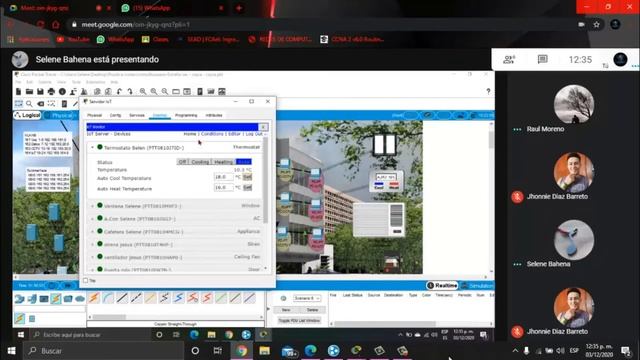Screen dimensions: 640x360
Task: Open Config tab in Servidor IoT window
Action: point(116,116)
